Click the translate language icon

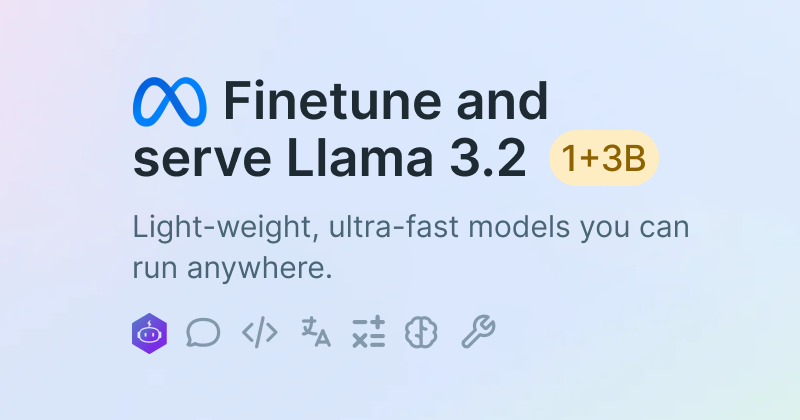[316, 333]
